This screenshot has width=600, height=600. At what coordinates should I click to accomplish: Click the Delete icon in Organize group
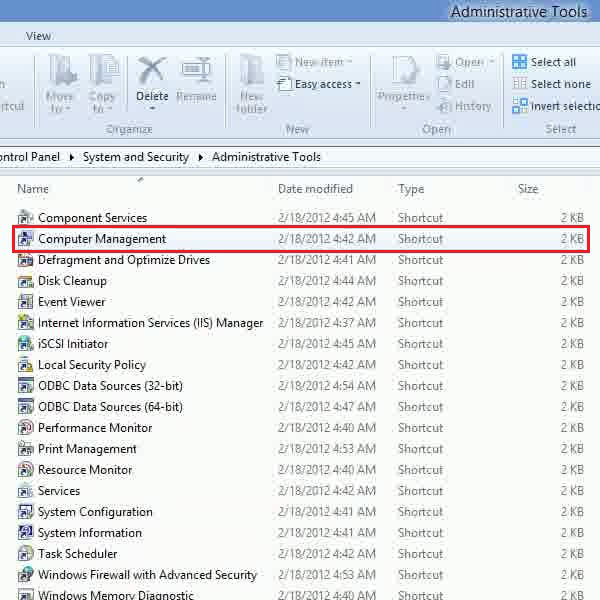pyautogui.click(x=152, y=71)
